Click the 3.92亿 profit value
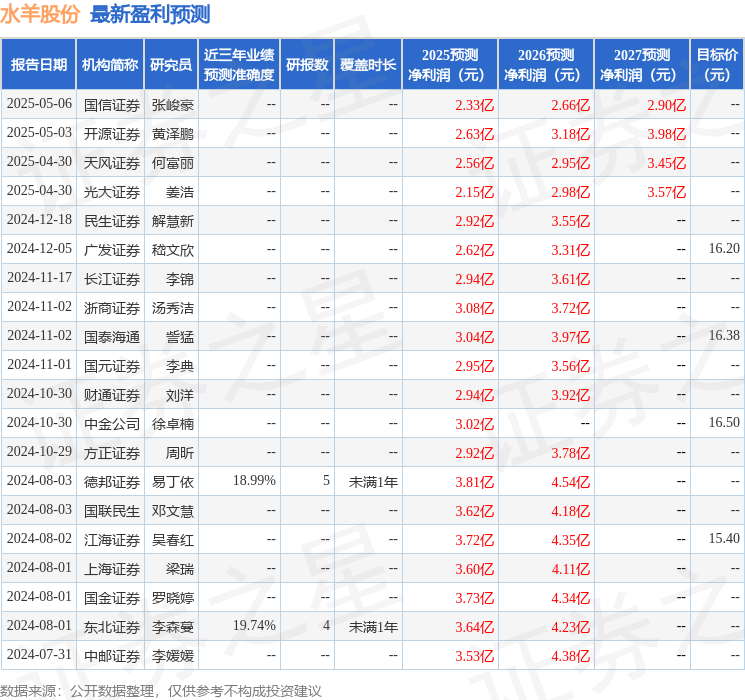The width and height of the screenshot is (745, 700). pyautogui.click(x=570, y=395)
